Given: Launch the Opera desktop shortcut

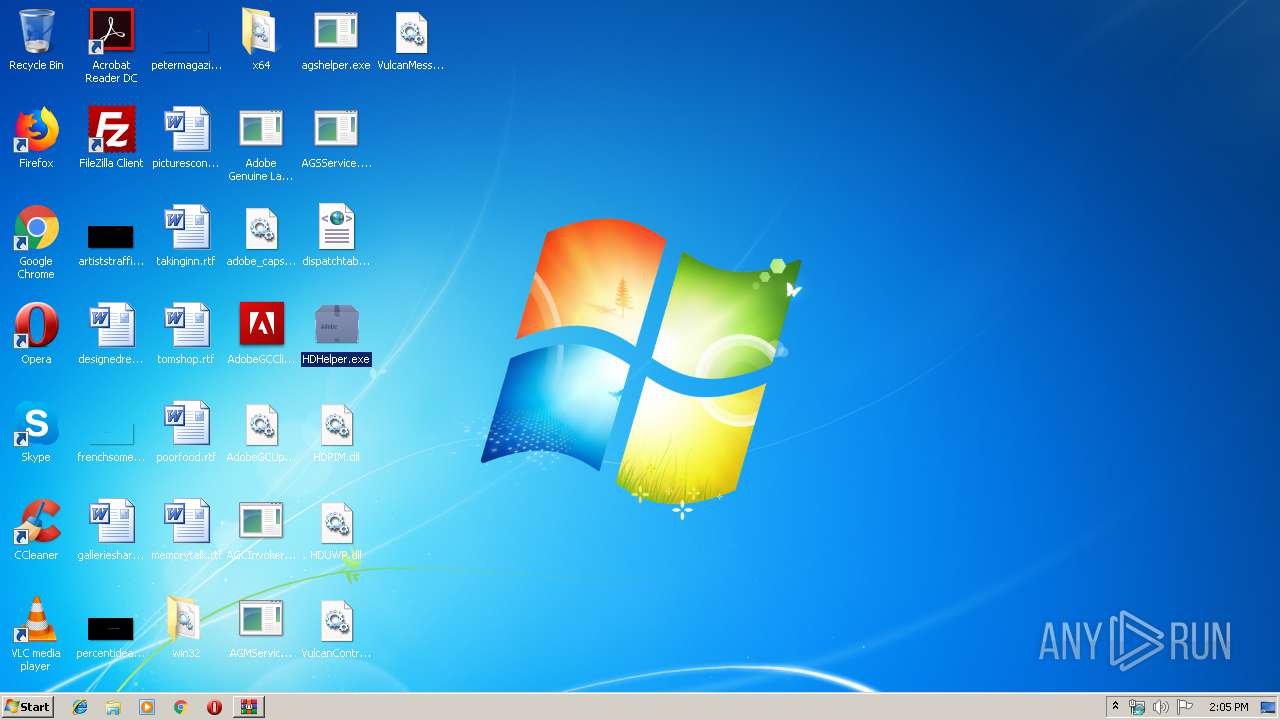Looking at the screenshot, I should [36, 336].
